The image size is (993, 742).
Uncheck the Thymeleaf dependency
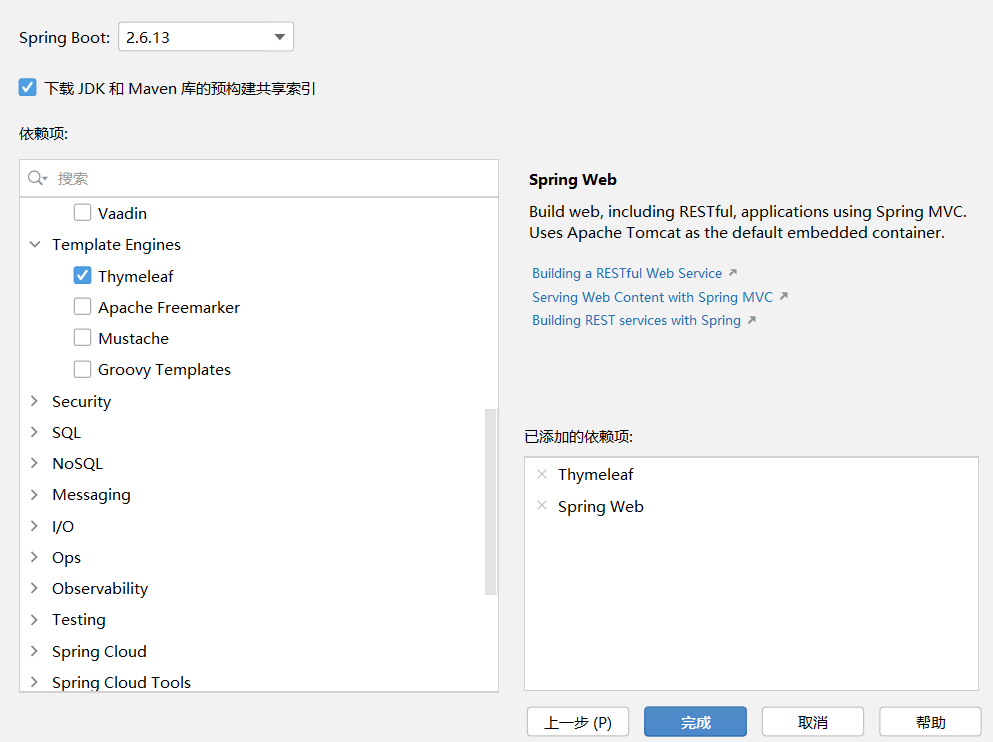[x=82, y=275]
